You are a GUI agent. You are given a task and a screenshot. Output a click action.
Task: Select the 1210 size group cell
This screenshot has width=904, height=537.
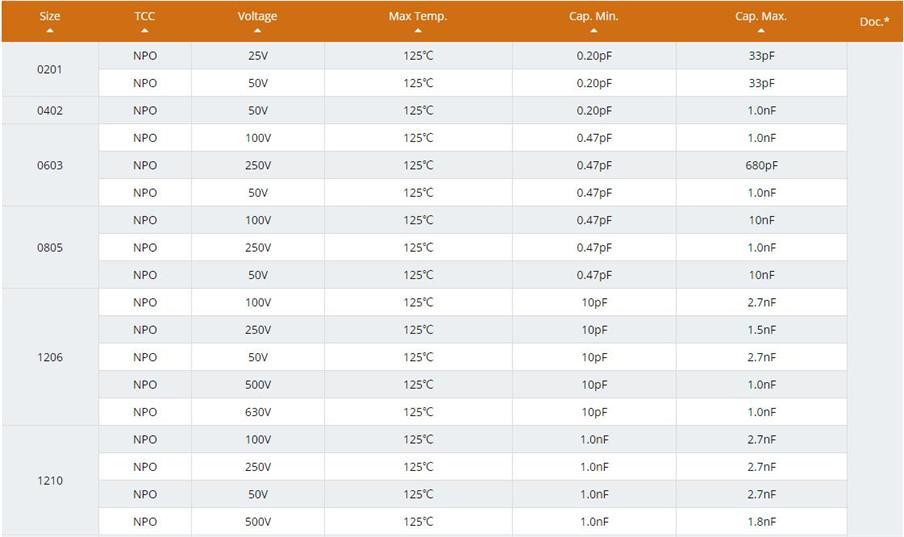[x=50, y=480]
